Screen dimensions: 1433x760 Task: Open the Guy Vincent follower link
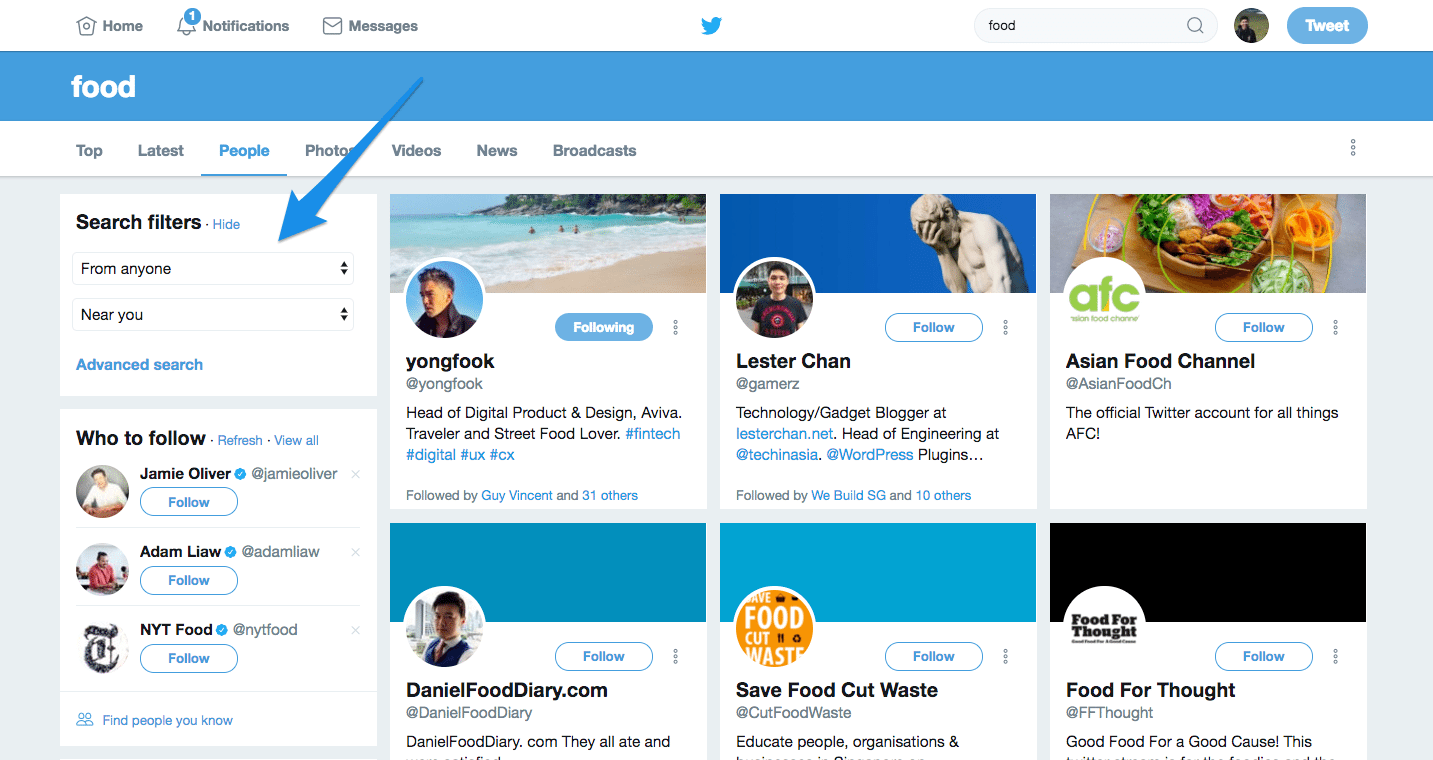tap(517, 495)
